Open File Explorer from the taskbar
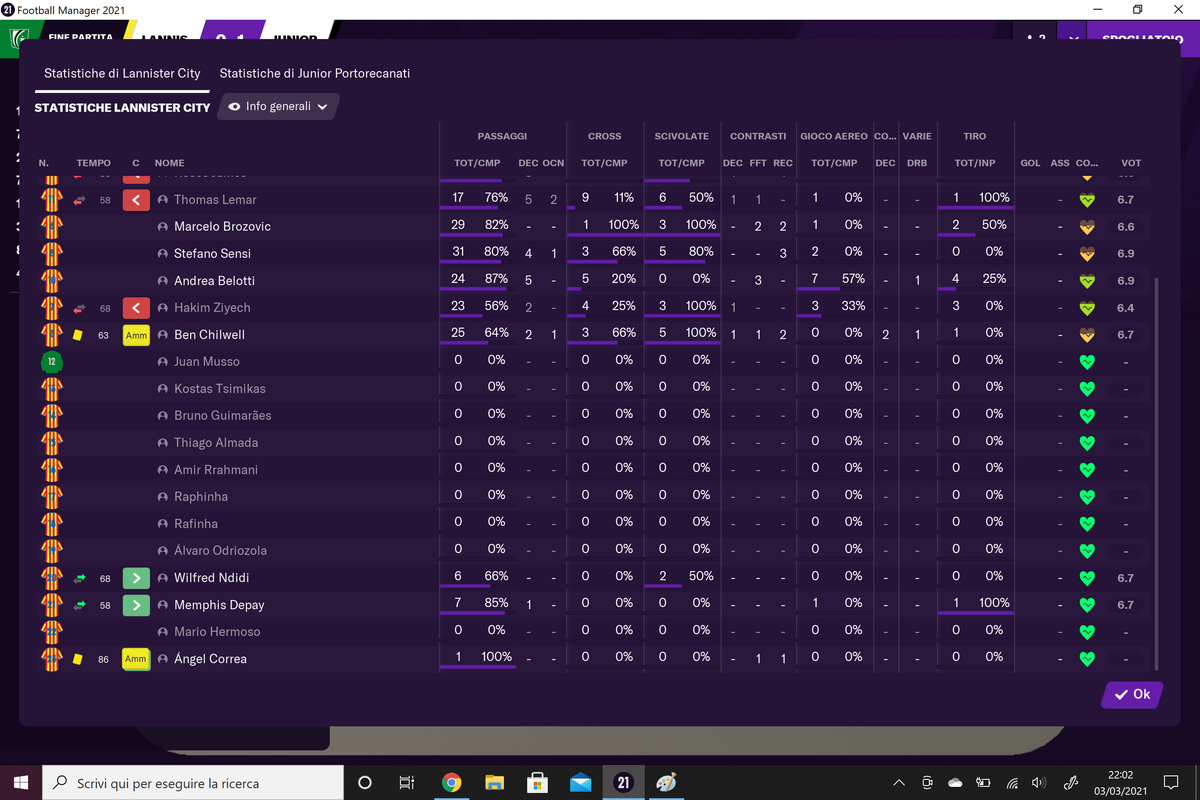Image resolution: width=1200 pixels, height=800 pixels. pyautogui.click(x=494, y=782)
